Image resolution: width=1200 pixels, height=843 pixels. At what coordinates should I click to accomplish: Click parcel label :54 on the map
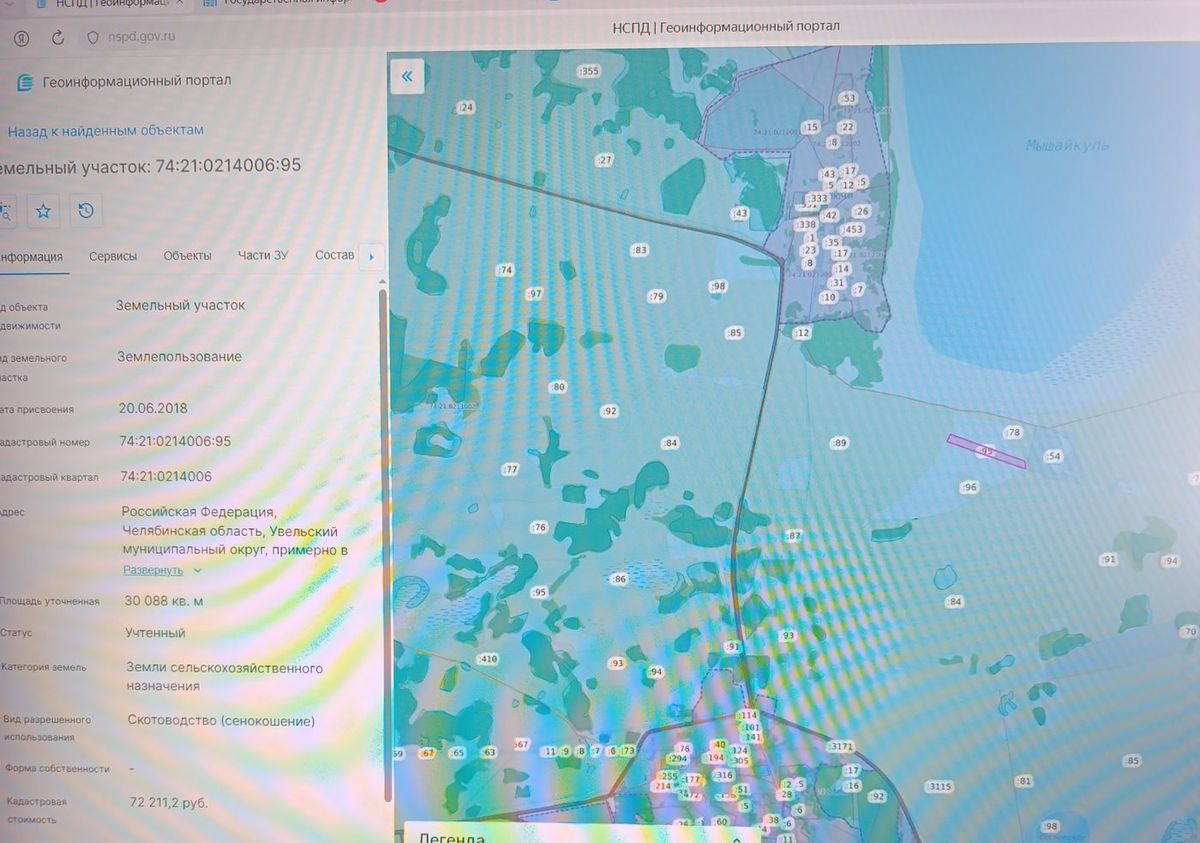(1052, 456)
